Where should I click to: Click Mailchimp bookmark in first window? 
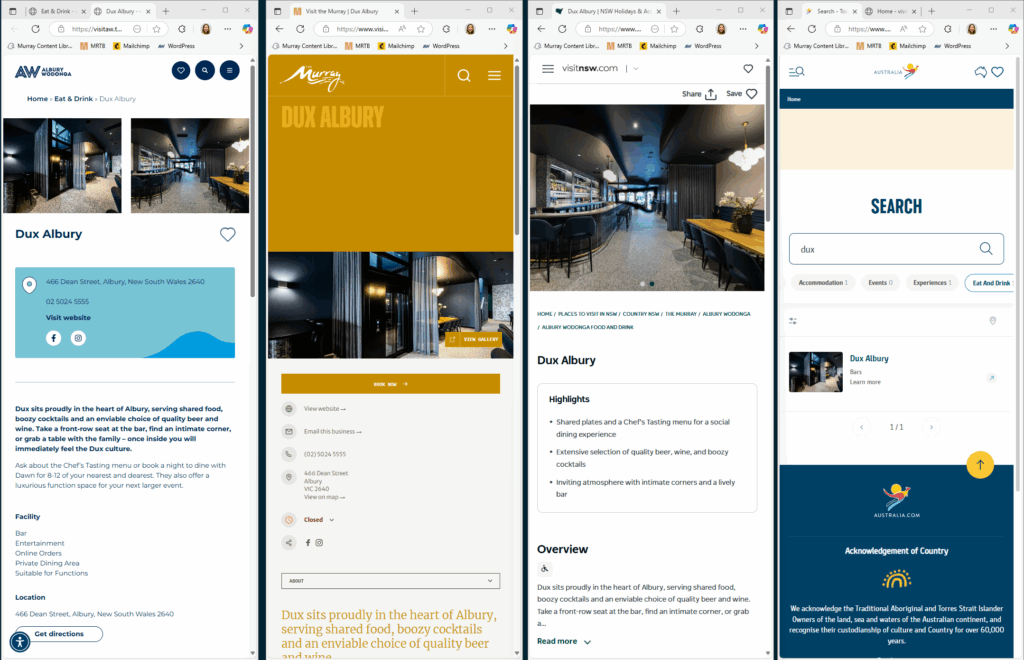[x=132, y=46]
